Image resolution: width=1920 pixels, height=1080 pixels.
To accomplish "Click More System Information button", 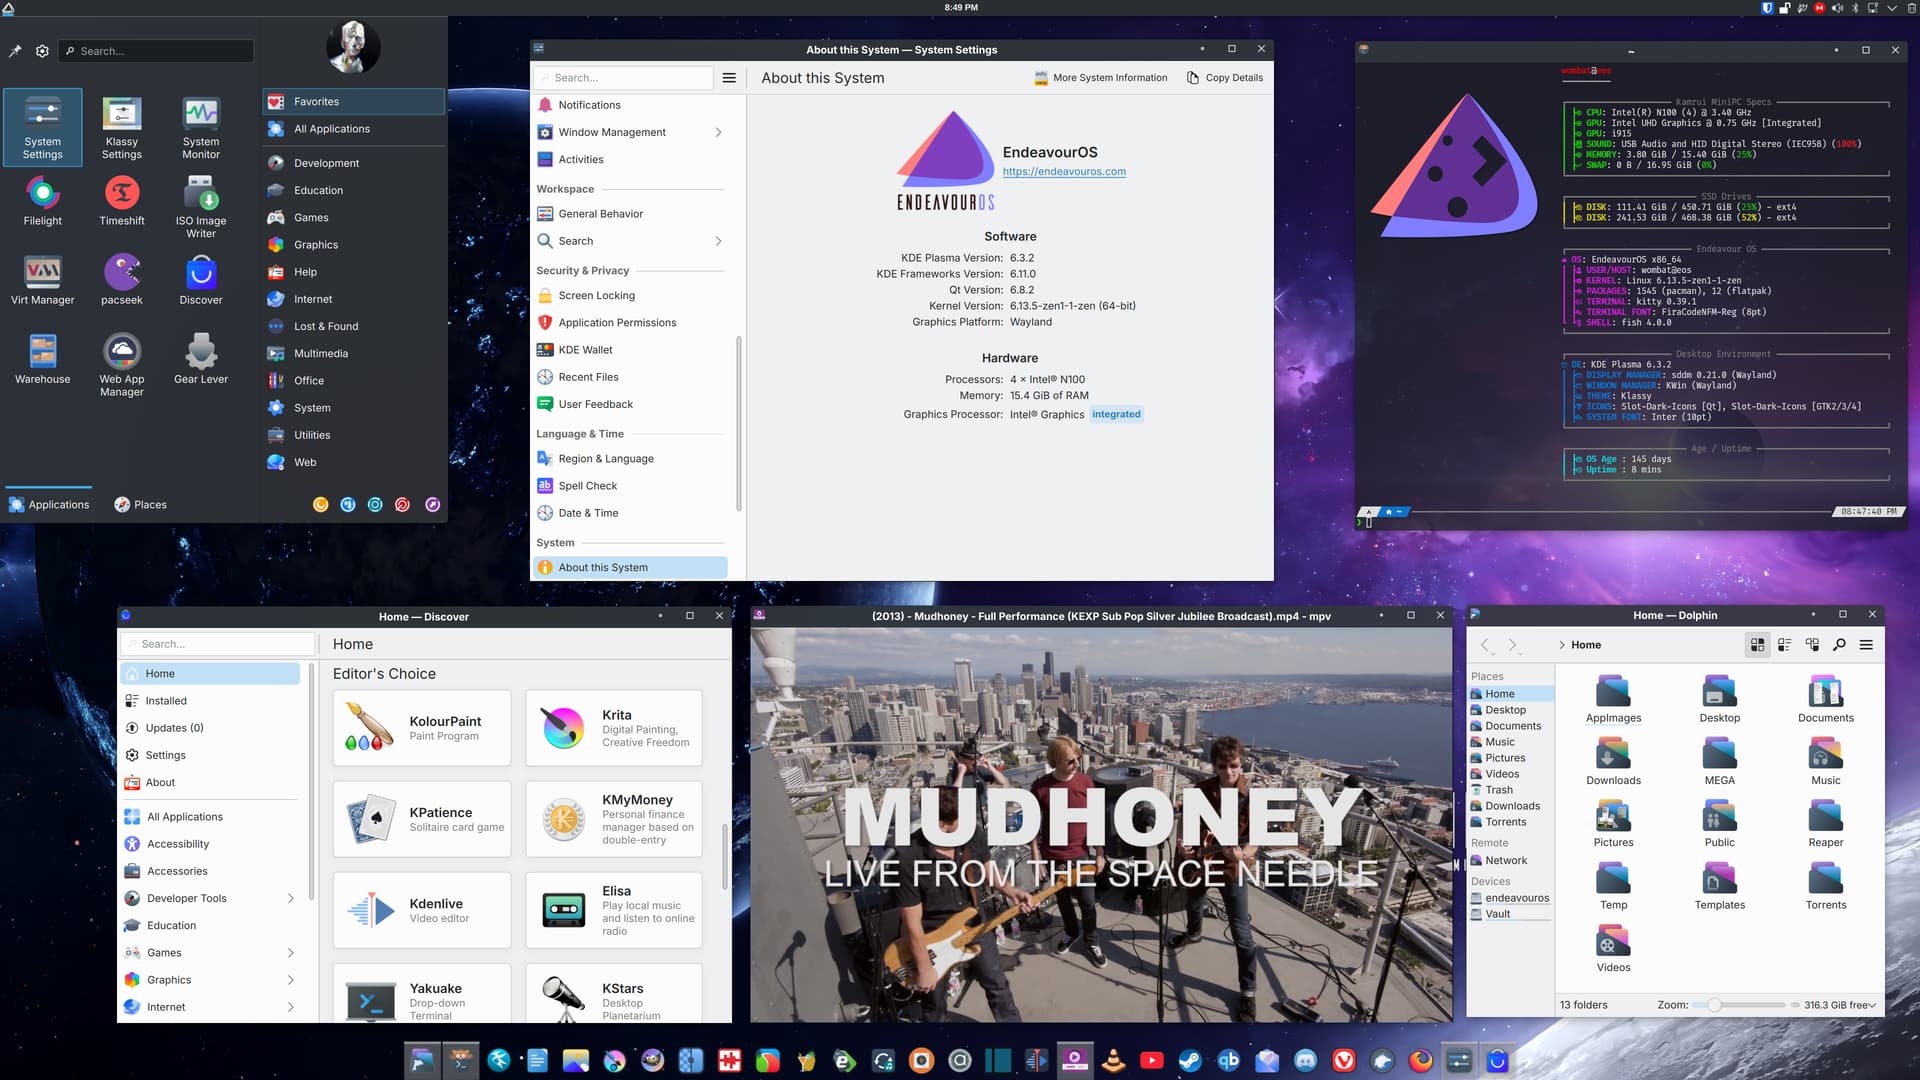I will [x=1100, y=78].
